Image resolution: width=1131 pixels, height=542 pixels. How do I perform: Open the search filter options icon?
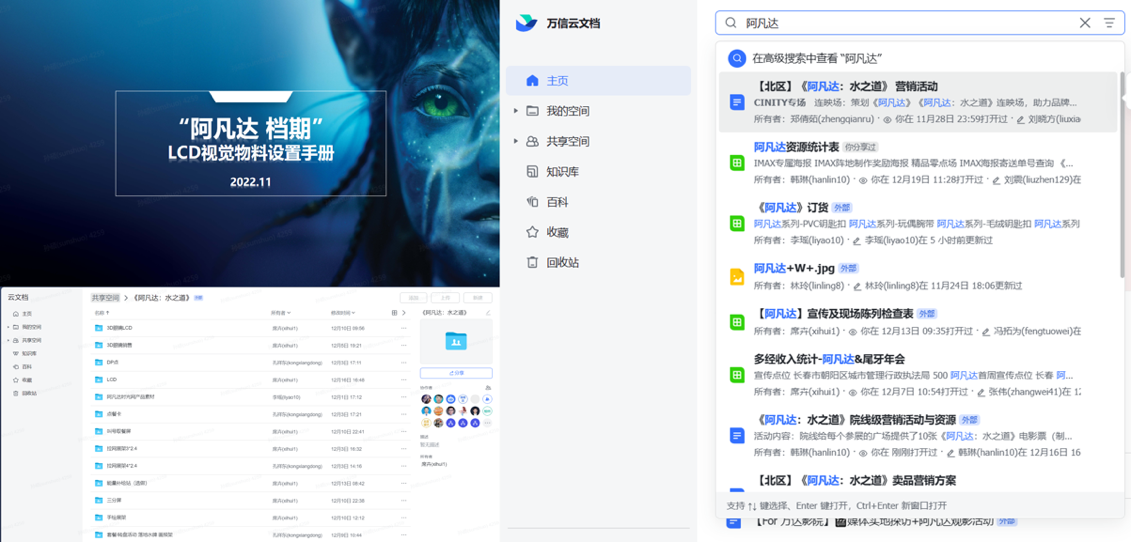coord(1109,23)
